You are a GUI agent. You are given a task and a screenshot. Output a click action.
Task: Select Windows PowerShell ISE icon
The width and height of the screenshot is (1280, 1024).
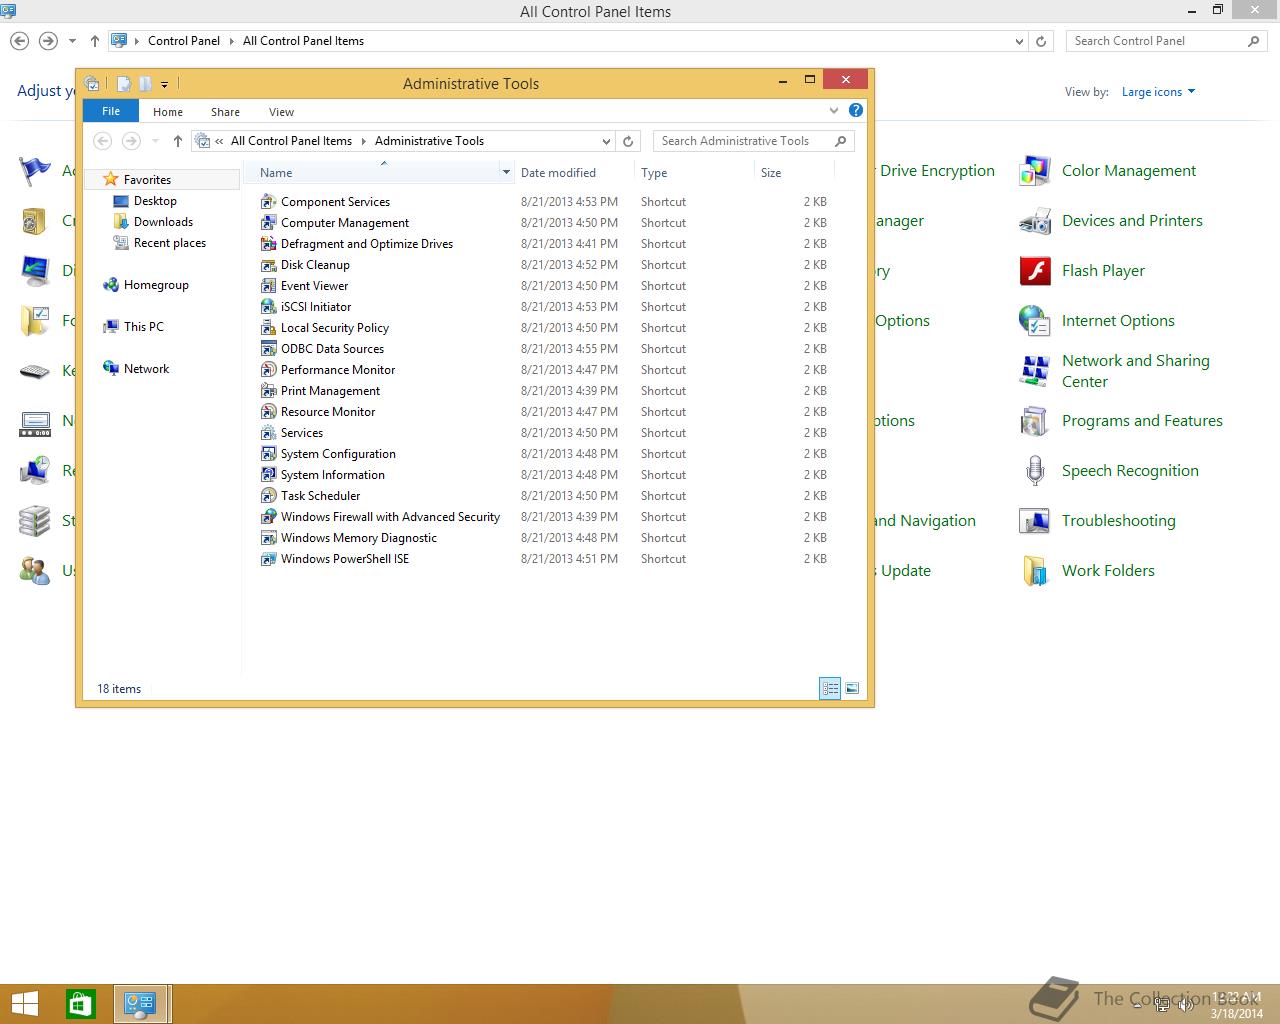(x=268, y=559)
